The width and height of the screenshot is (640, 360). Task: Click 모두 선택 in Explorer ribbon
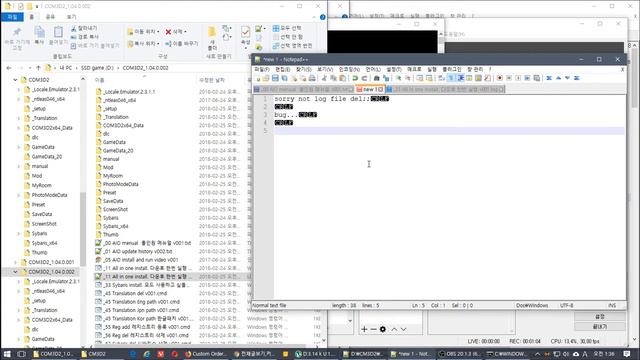coord(287,28)
